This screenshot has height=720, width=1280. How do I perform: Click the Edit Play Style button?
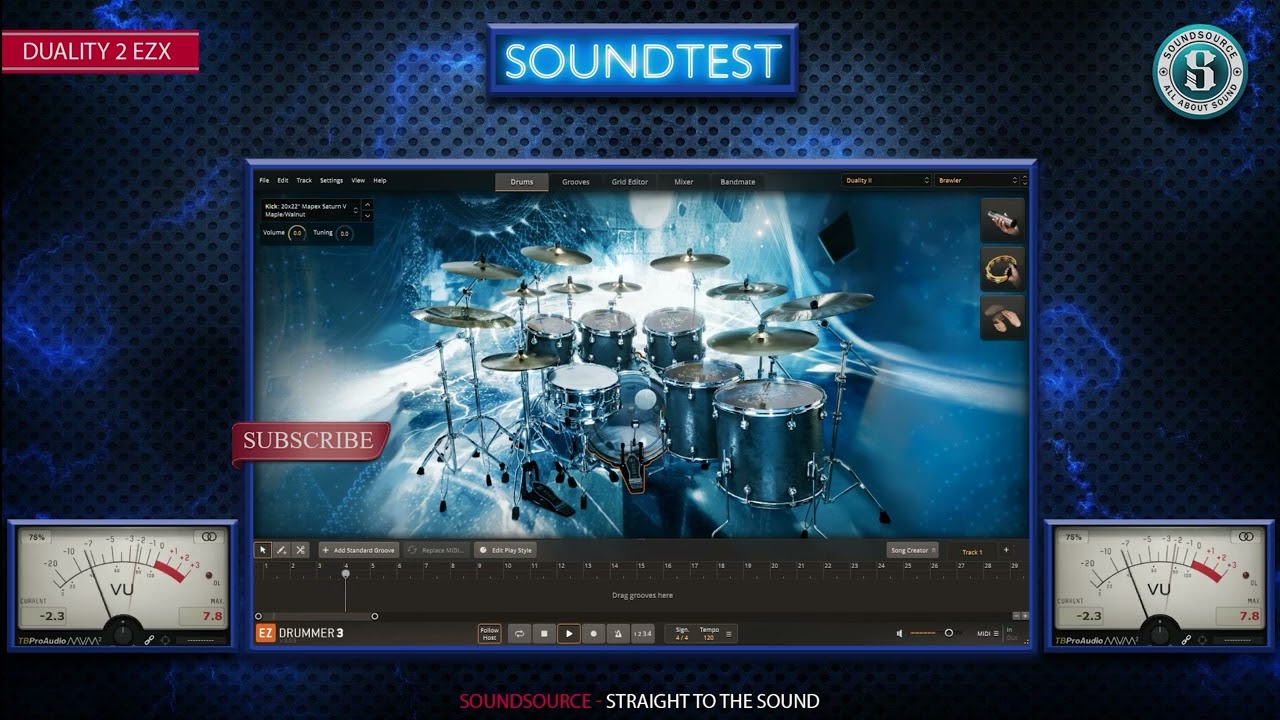[506, 550]
